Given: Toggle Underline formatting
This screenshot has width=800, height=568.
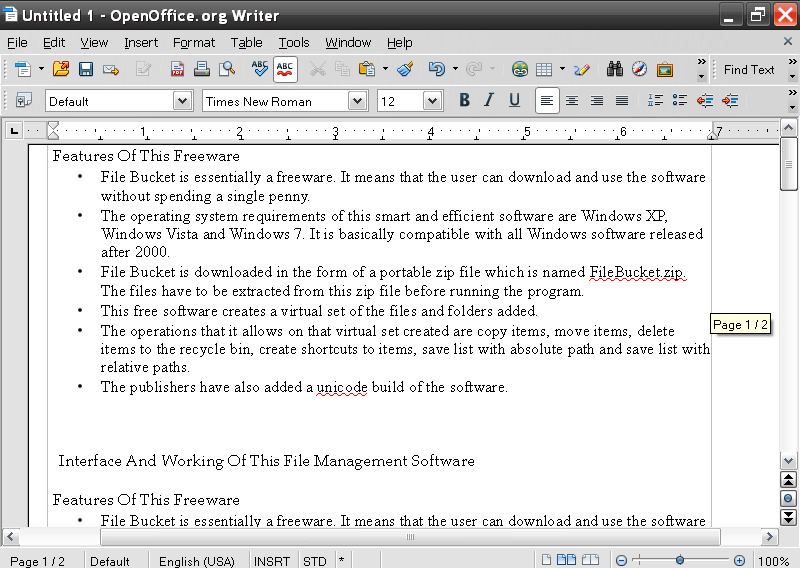Looking at the screenshot, I should [514, 101].
